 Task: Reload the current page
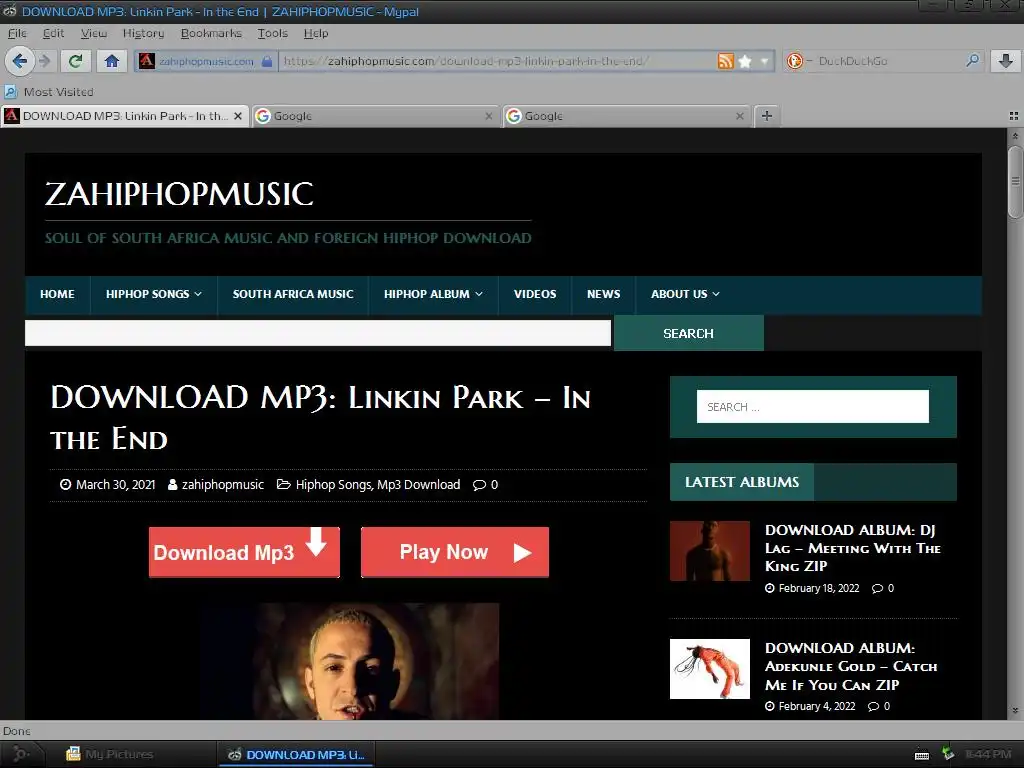click(76, 61)
